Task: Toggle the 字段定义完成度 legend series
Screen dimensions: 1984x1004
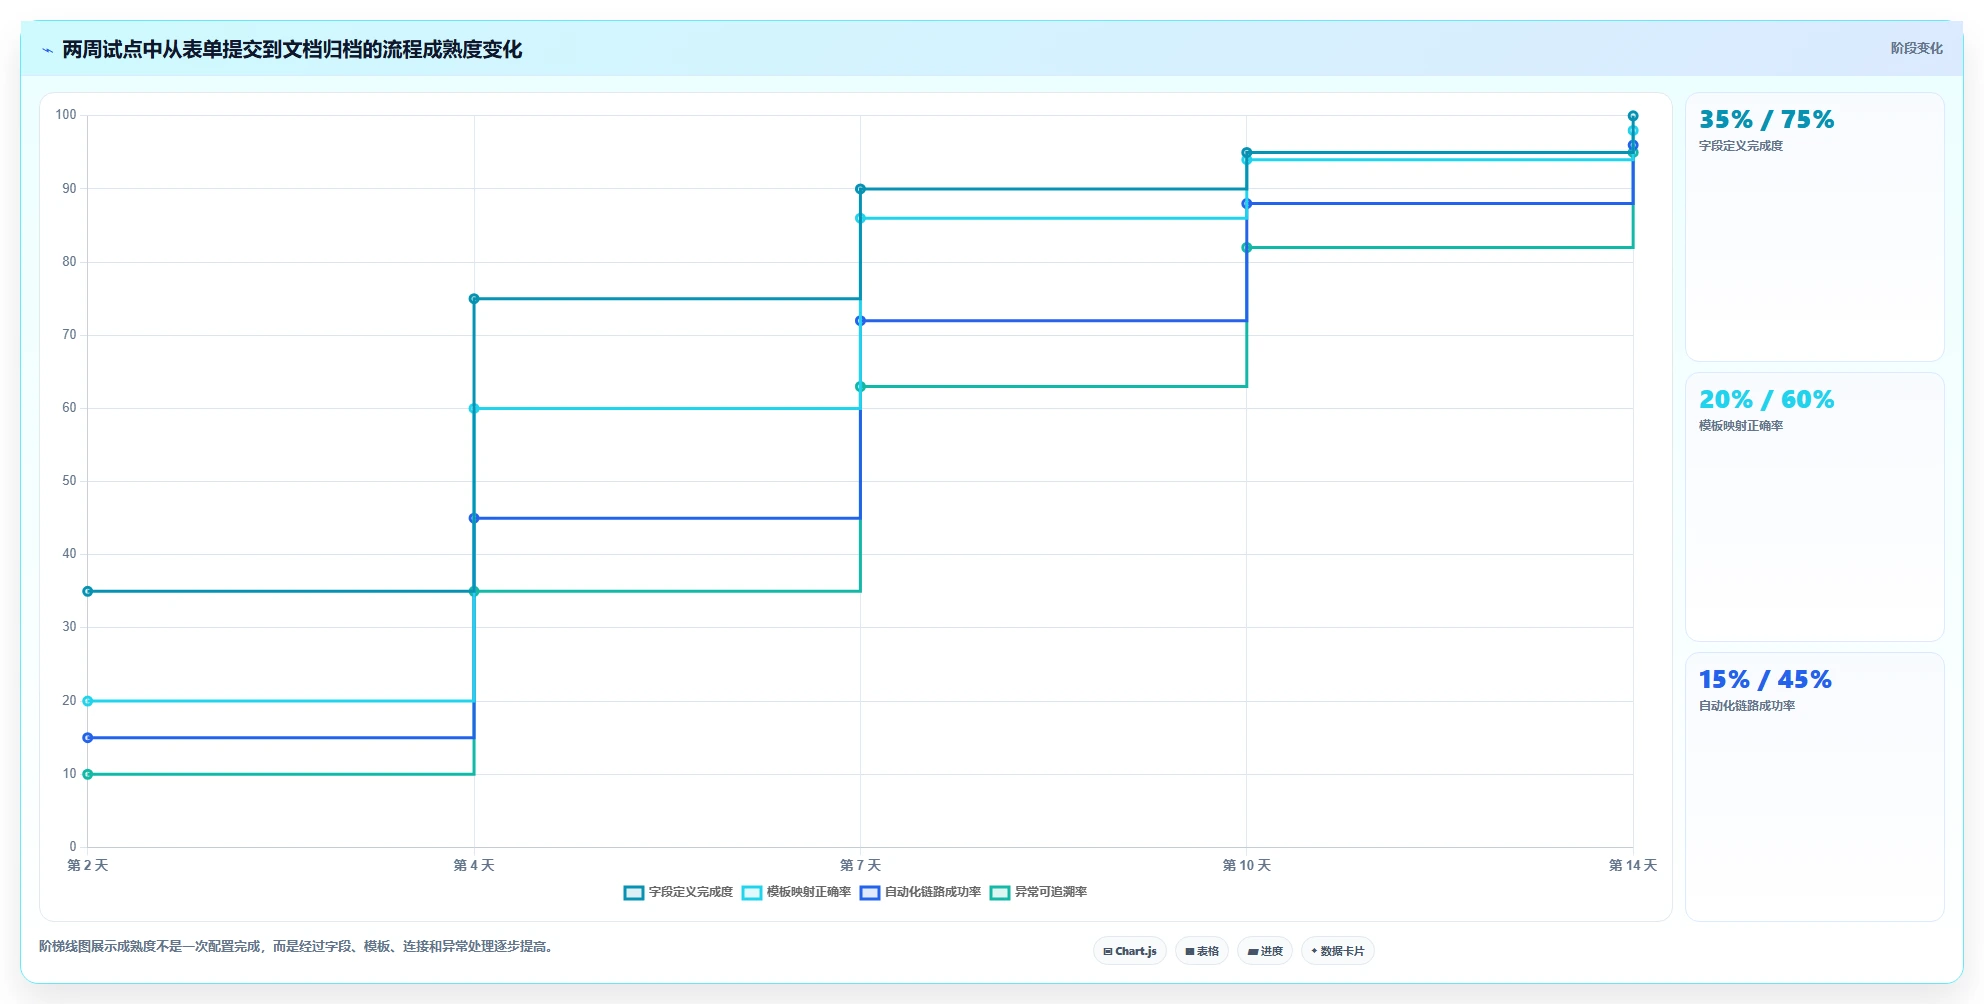Action: 678,892
